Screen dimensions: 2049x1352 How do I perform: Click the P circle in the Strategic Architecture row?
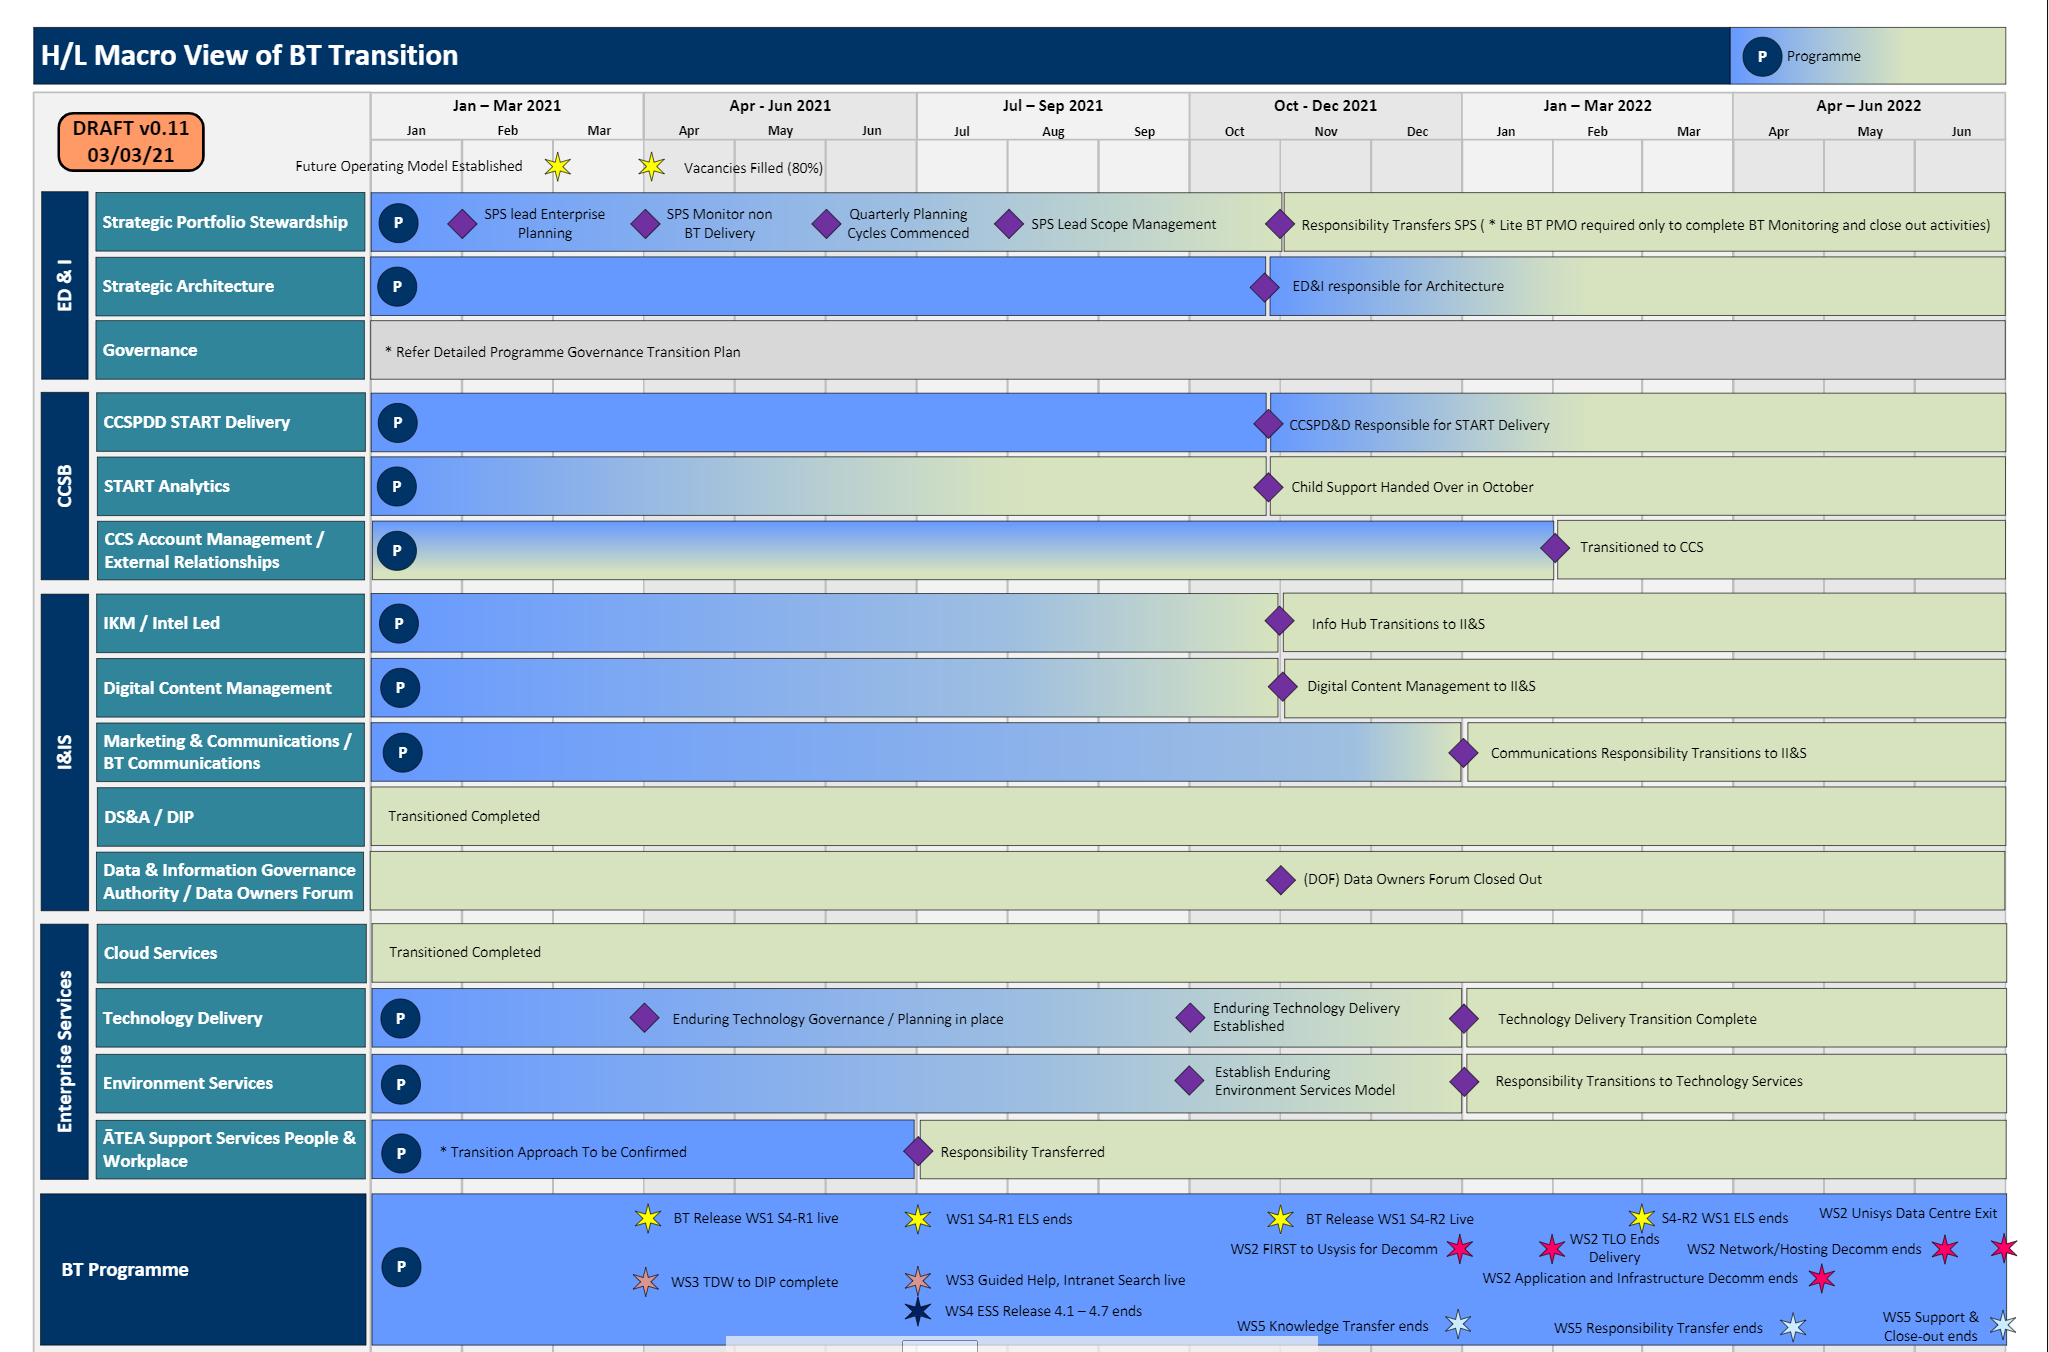tap(397, 287)
